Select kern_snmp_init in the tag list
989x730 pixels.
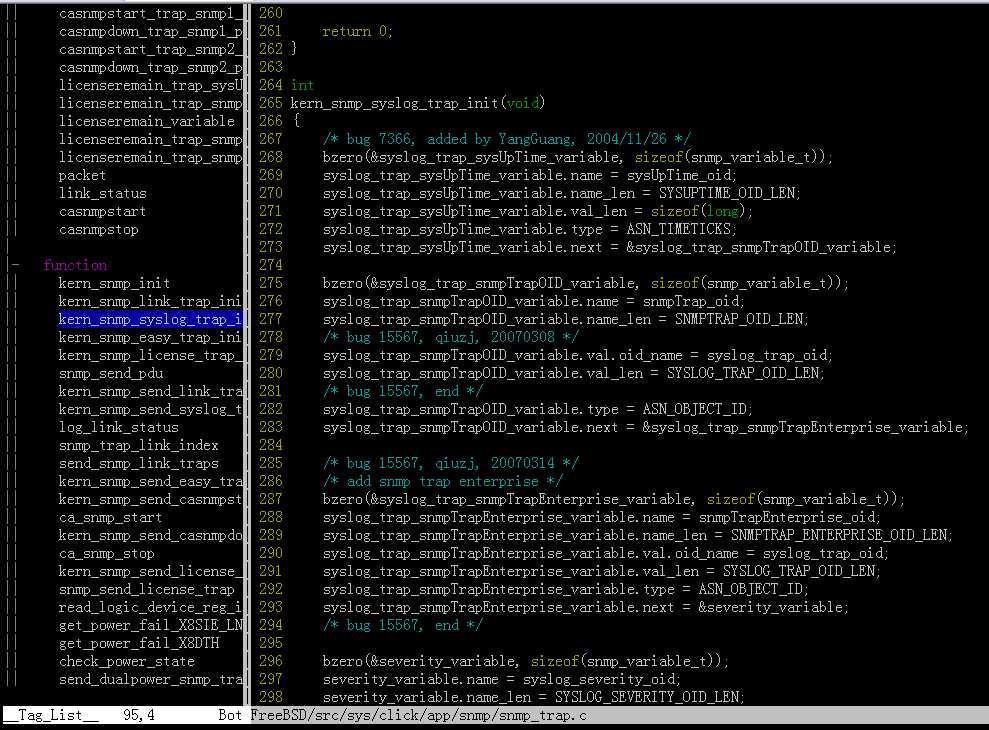[114, 283]
